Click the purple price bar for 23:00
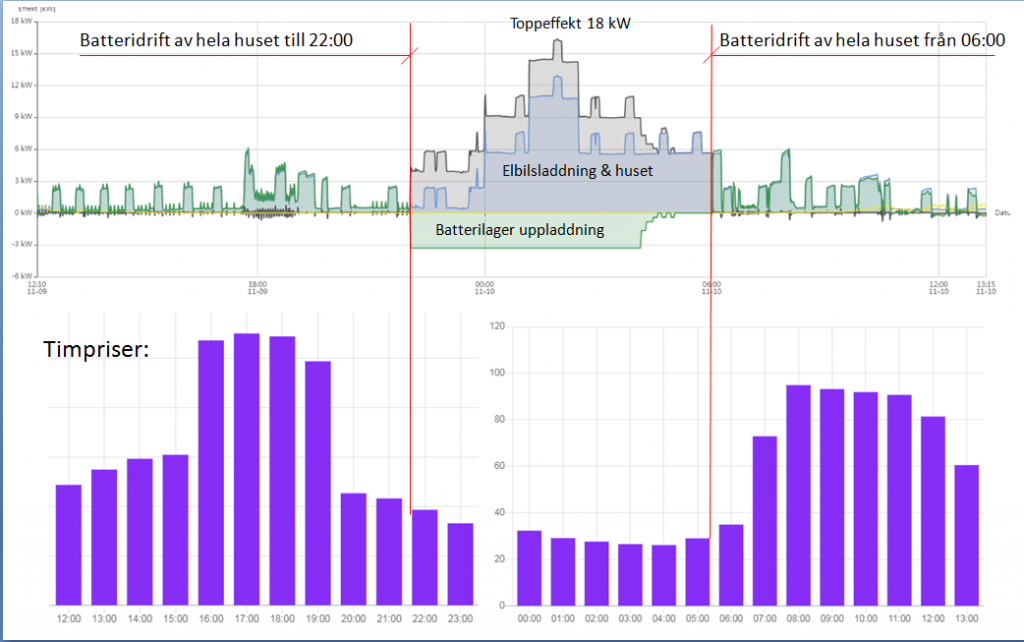The image size is (1024, 642). pos(460,564)
